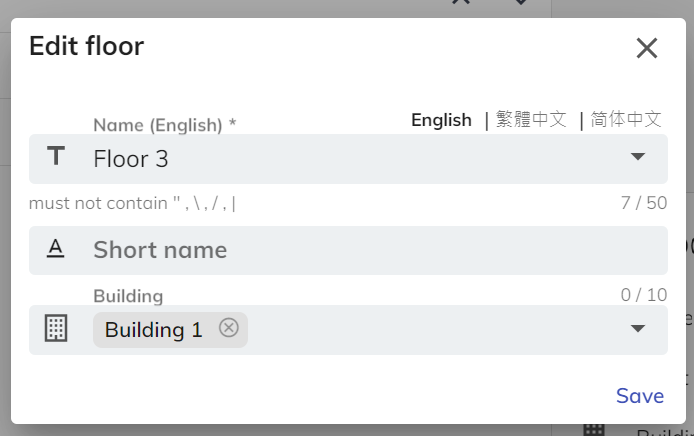Click the underlined 'A' Short name icon

(x=56, y=250)
